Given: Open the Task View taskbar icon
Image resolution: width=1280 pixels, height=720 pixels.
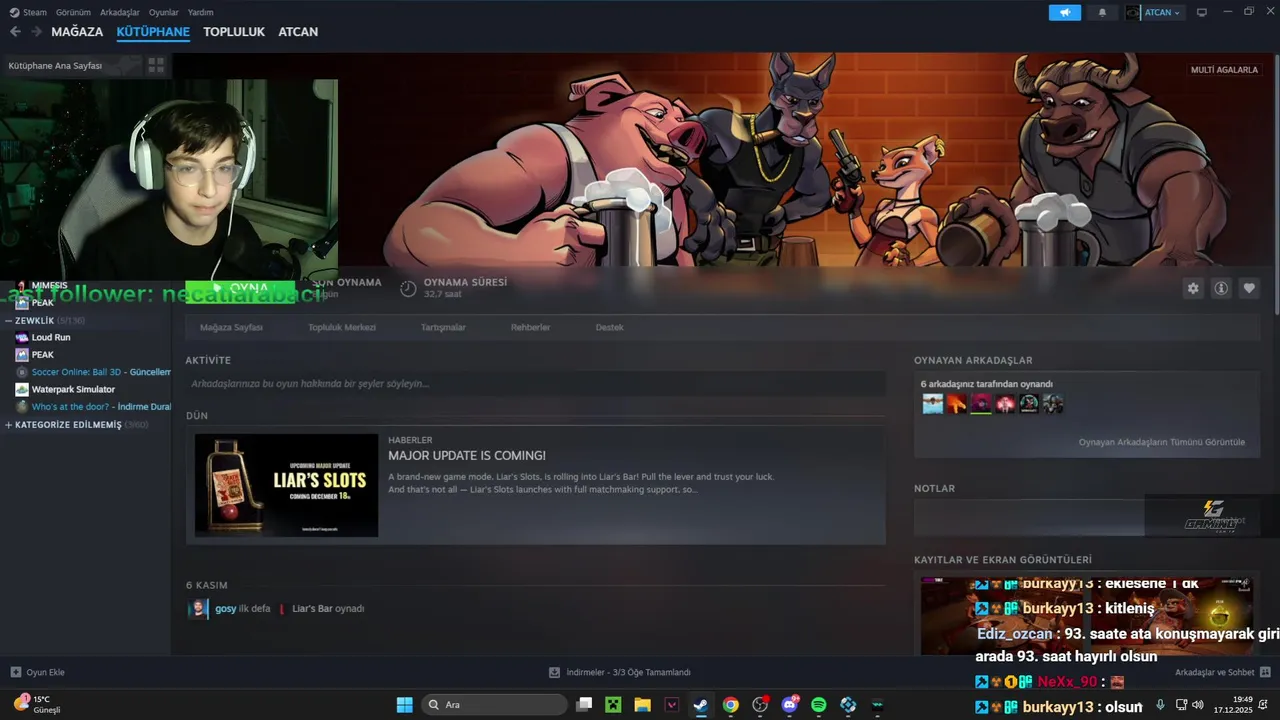Looking at the screenshot, I should point(584,705).
